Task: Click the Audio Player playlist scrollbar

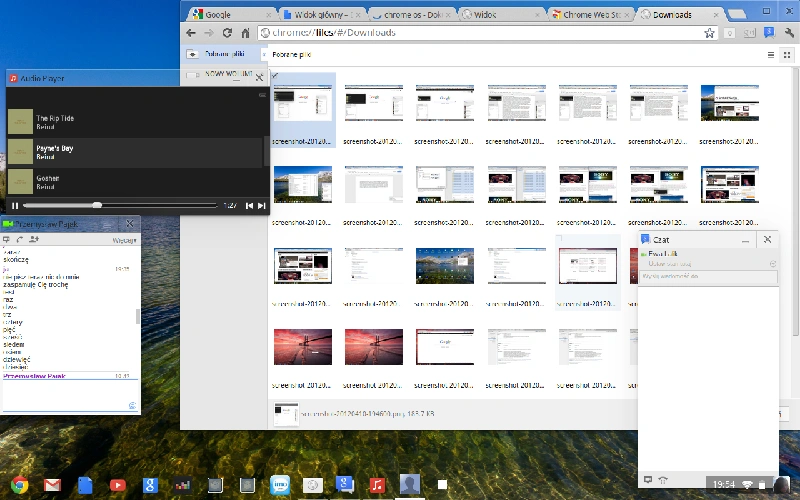Action: pyautogui.click(x=266, y=151)
